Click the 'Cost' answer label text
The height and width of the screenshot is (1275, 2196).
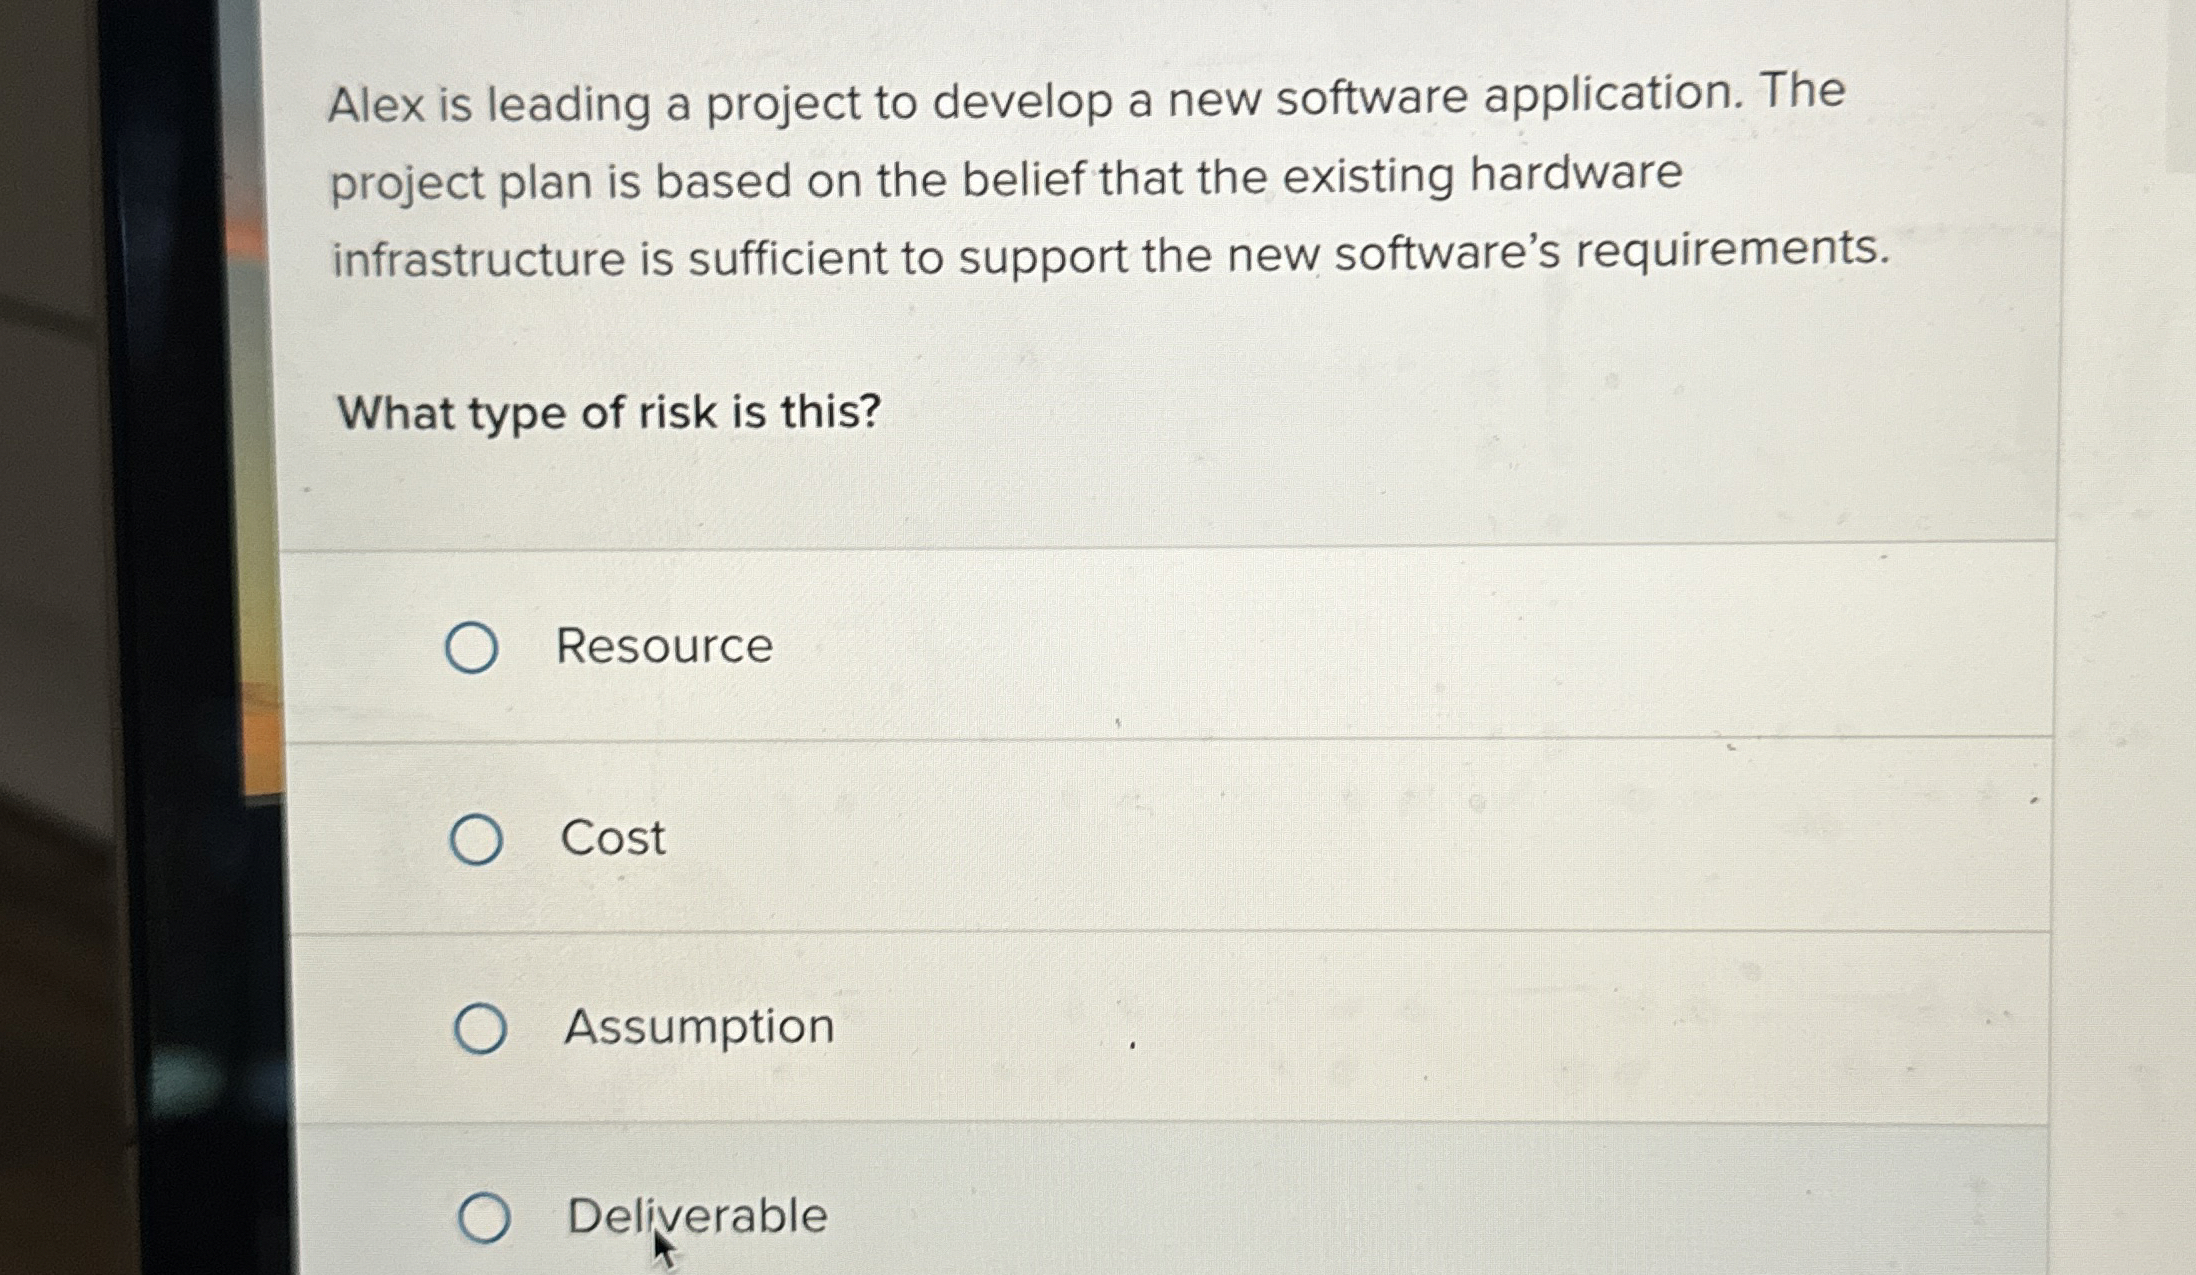coord(612,837)
